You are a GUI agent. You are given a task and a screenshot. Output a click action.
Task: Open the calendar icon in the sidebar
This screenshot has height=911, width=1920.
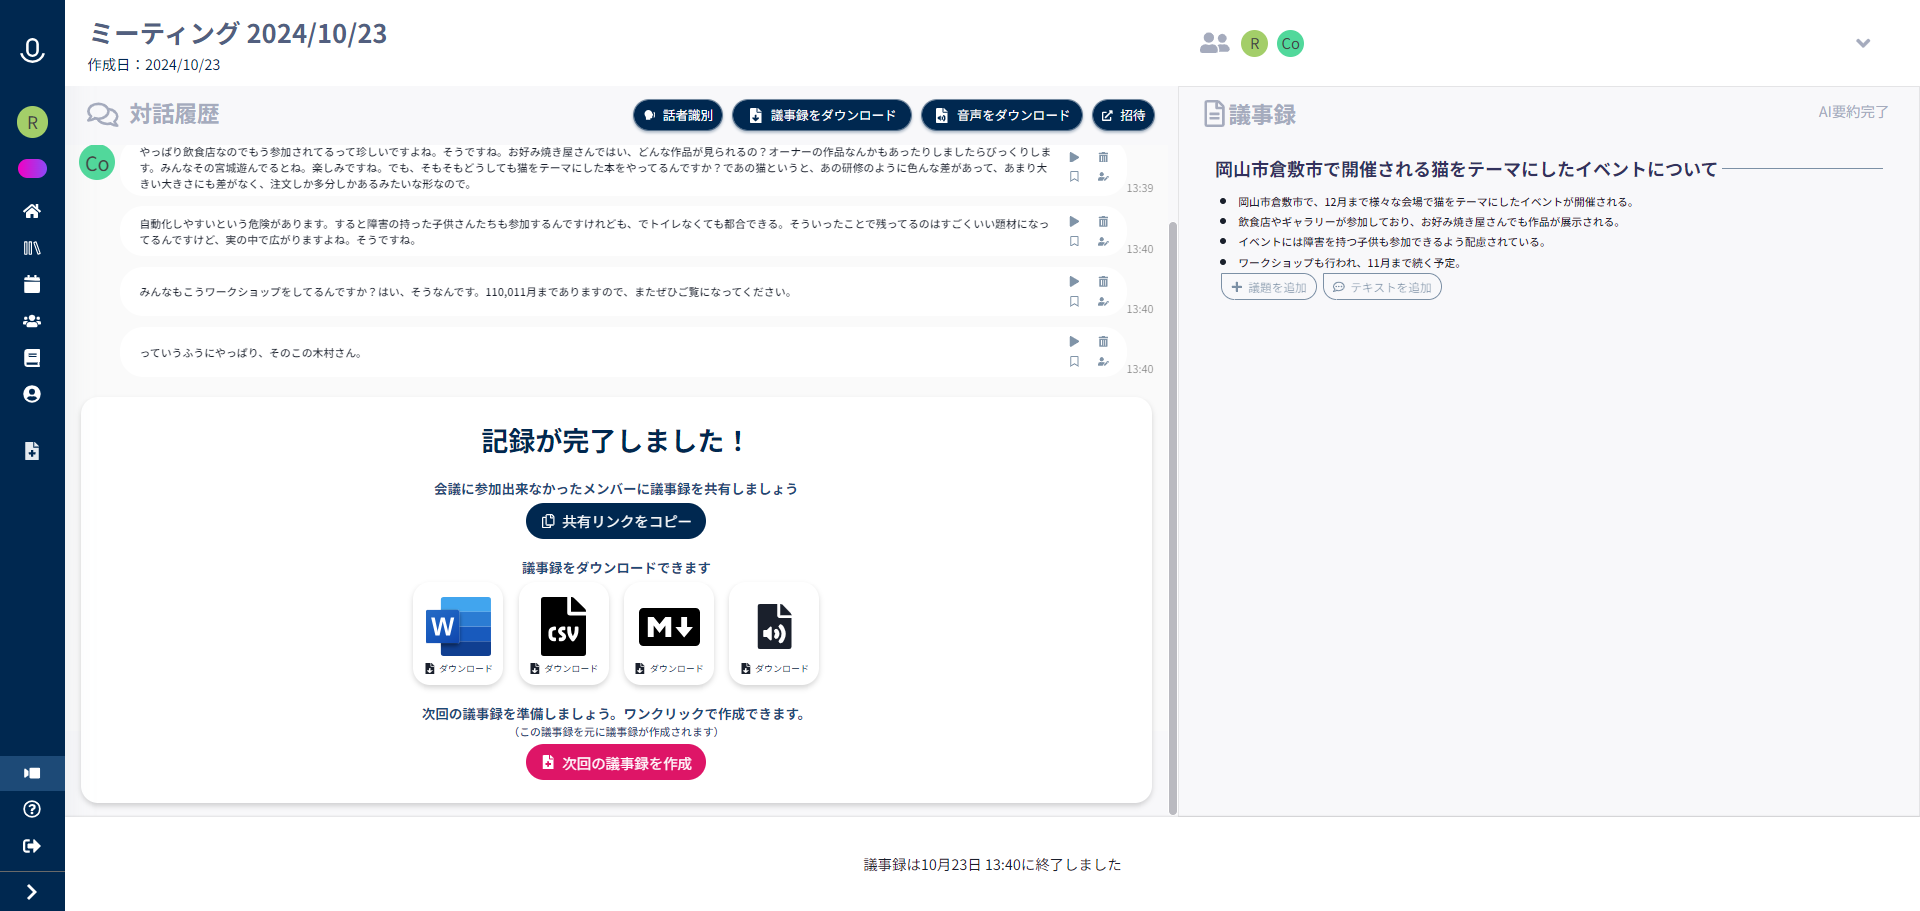pos(32,285)
